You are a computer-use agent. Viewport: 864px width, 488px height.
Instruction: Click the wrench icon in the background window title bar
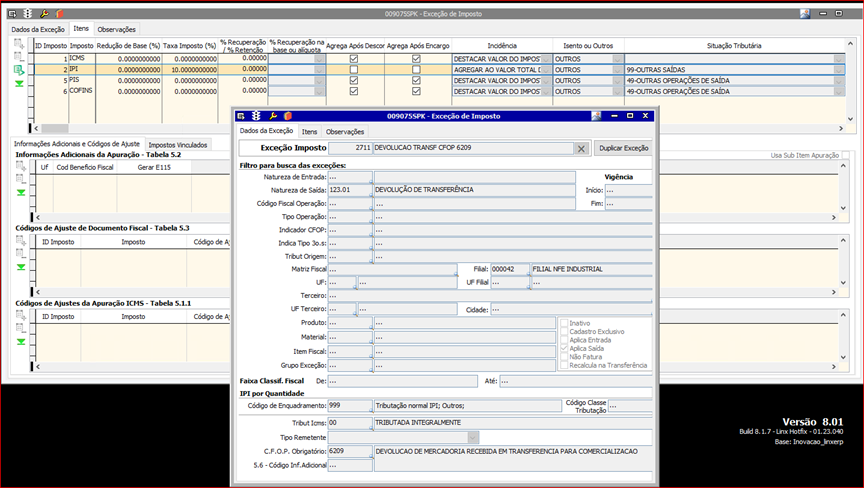[x=44, y=15]
